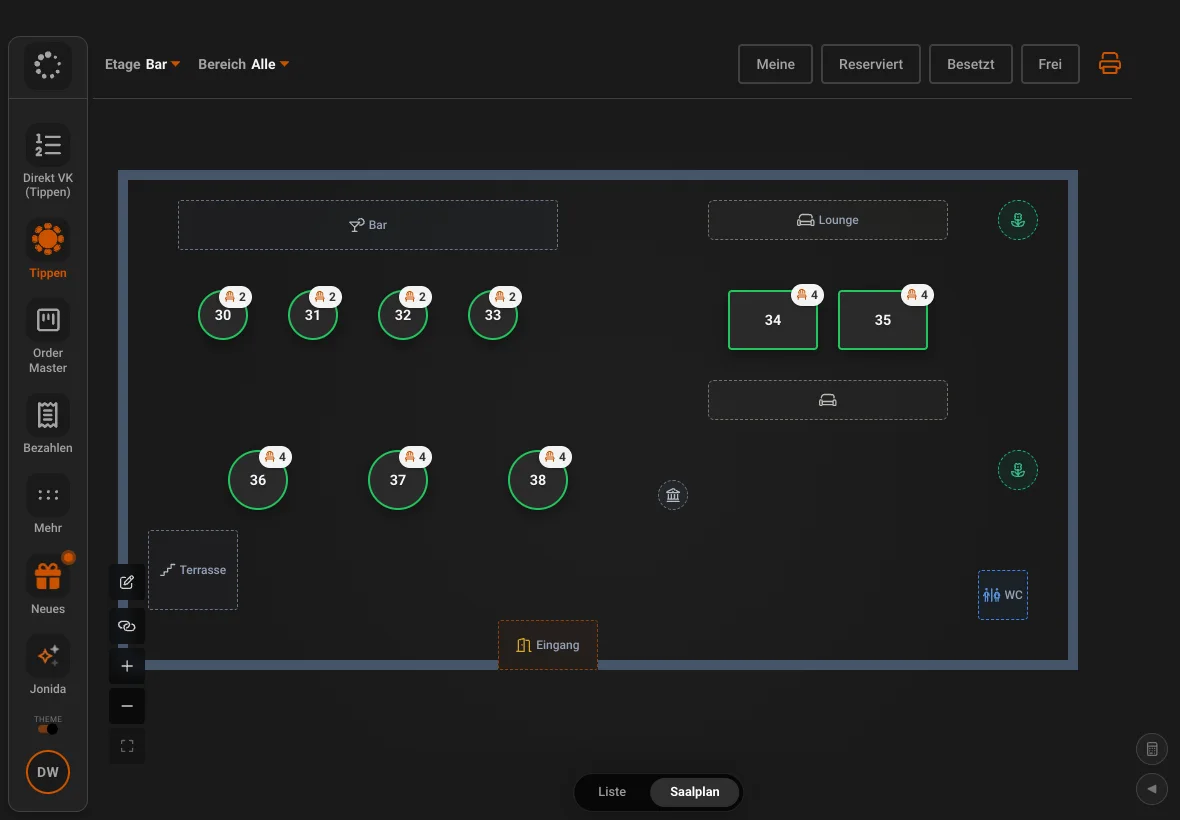The image size is (1180, 820).
Task: Filter tables by Meine
Action: click(x=775, y=64)
